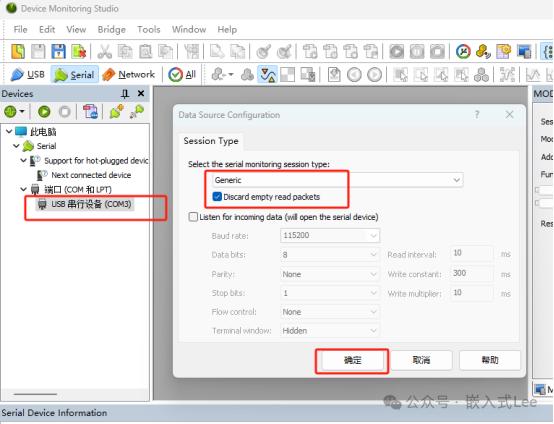This screenshot has height=424, width=554.
Task: Click the dialog question mark help button
Action: click(x=477, y=114)
